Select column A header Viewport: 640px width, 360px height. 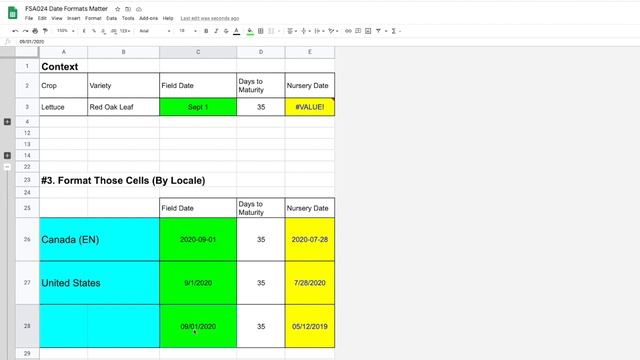click(x=63, y=52)
